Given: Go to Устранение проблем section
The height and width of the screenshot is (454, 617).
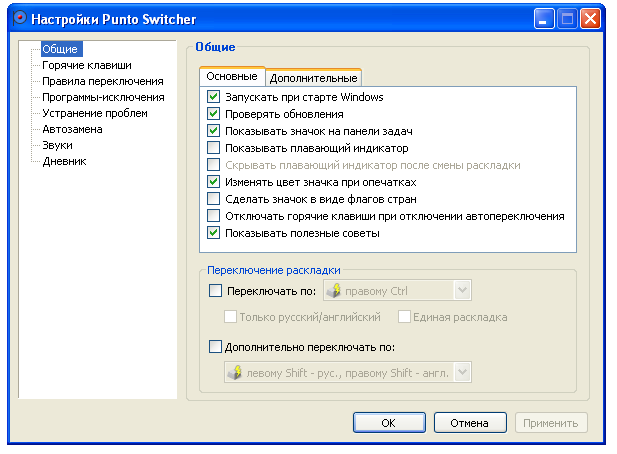Looking at the screenshot, I should click(95, 113).
